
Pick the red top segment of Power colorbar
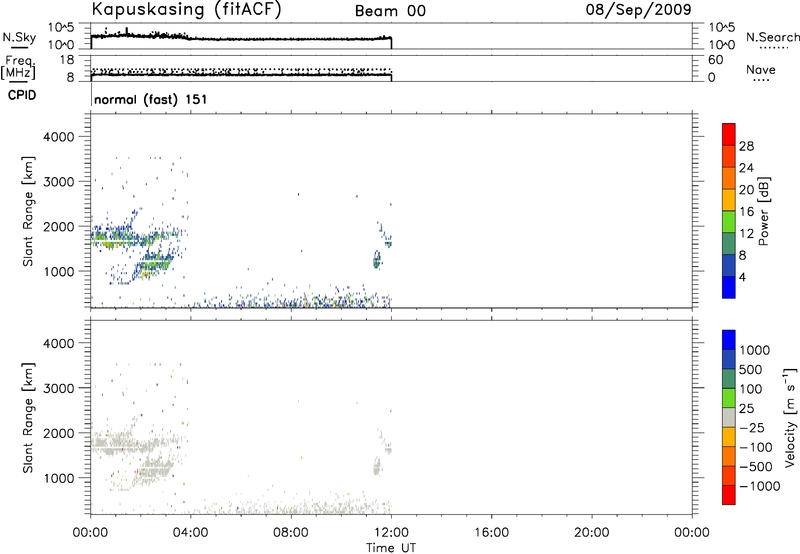729,134
